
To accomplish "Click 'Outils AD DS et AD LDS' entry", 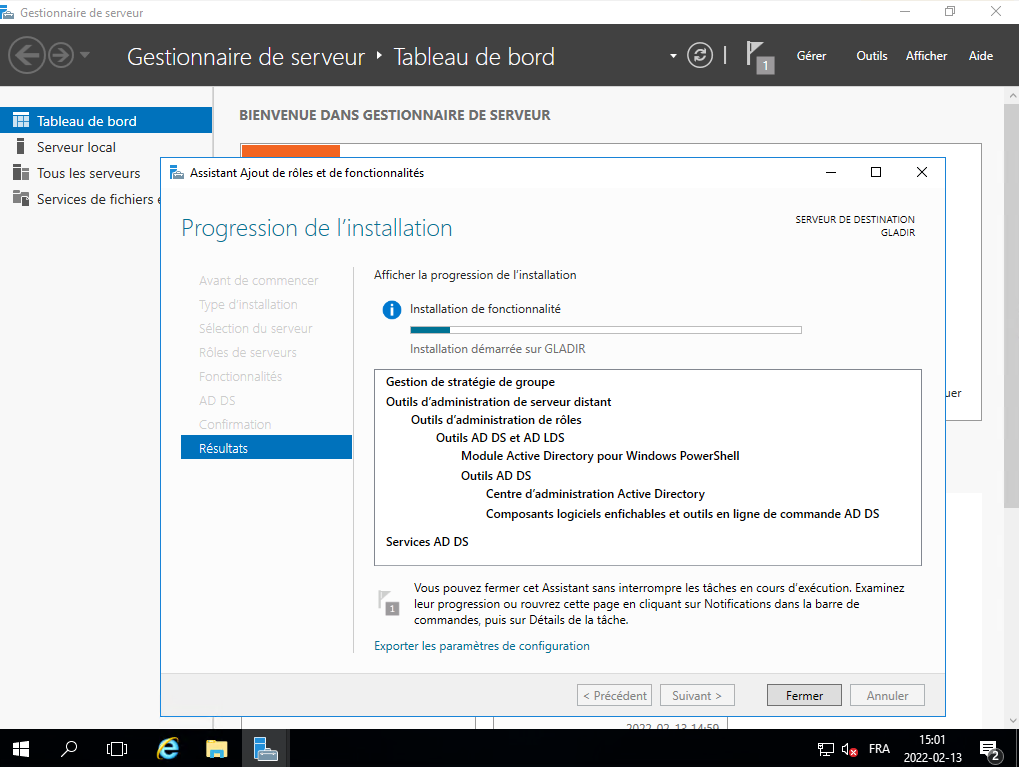I will 500,437.
